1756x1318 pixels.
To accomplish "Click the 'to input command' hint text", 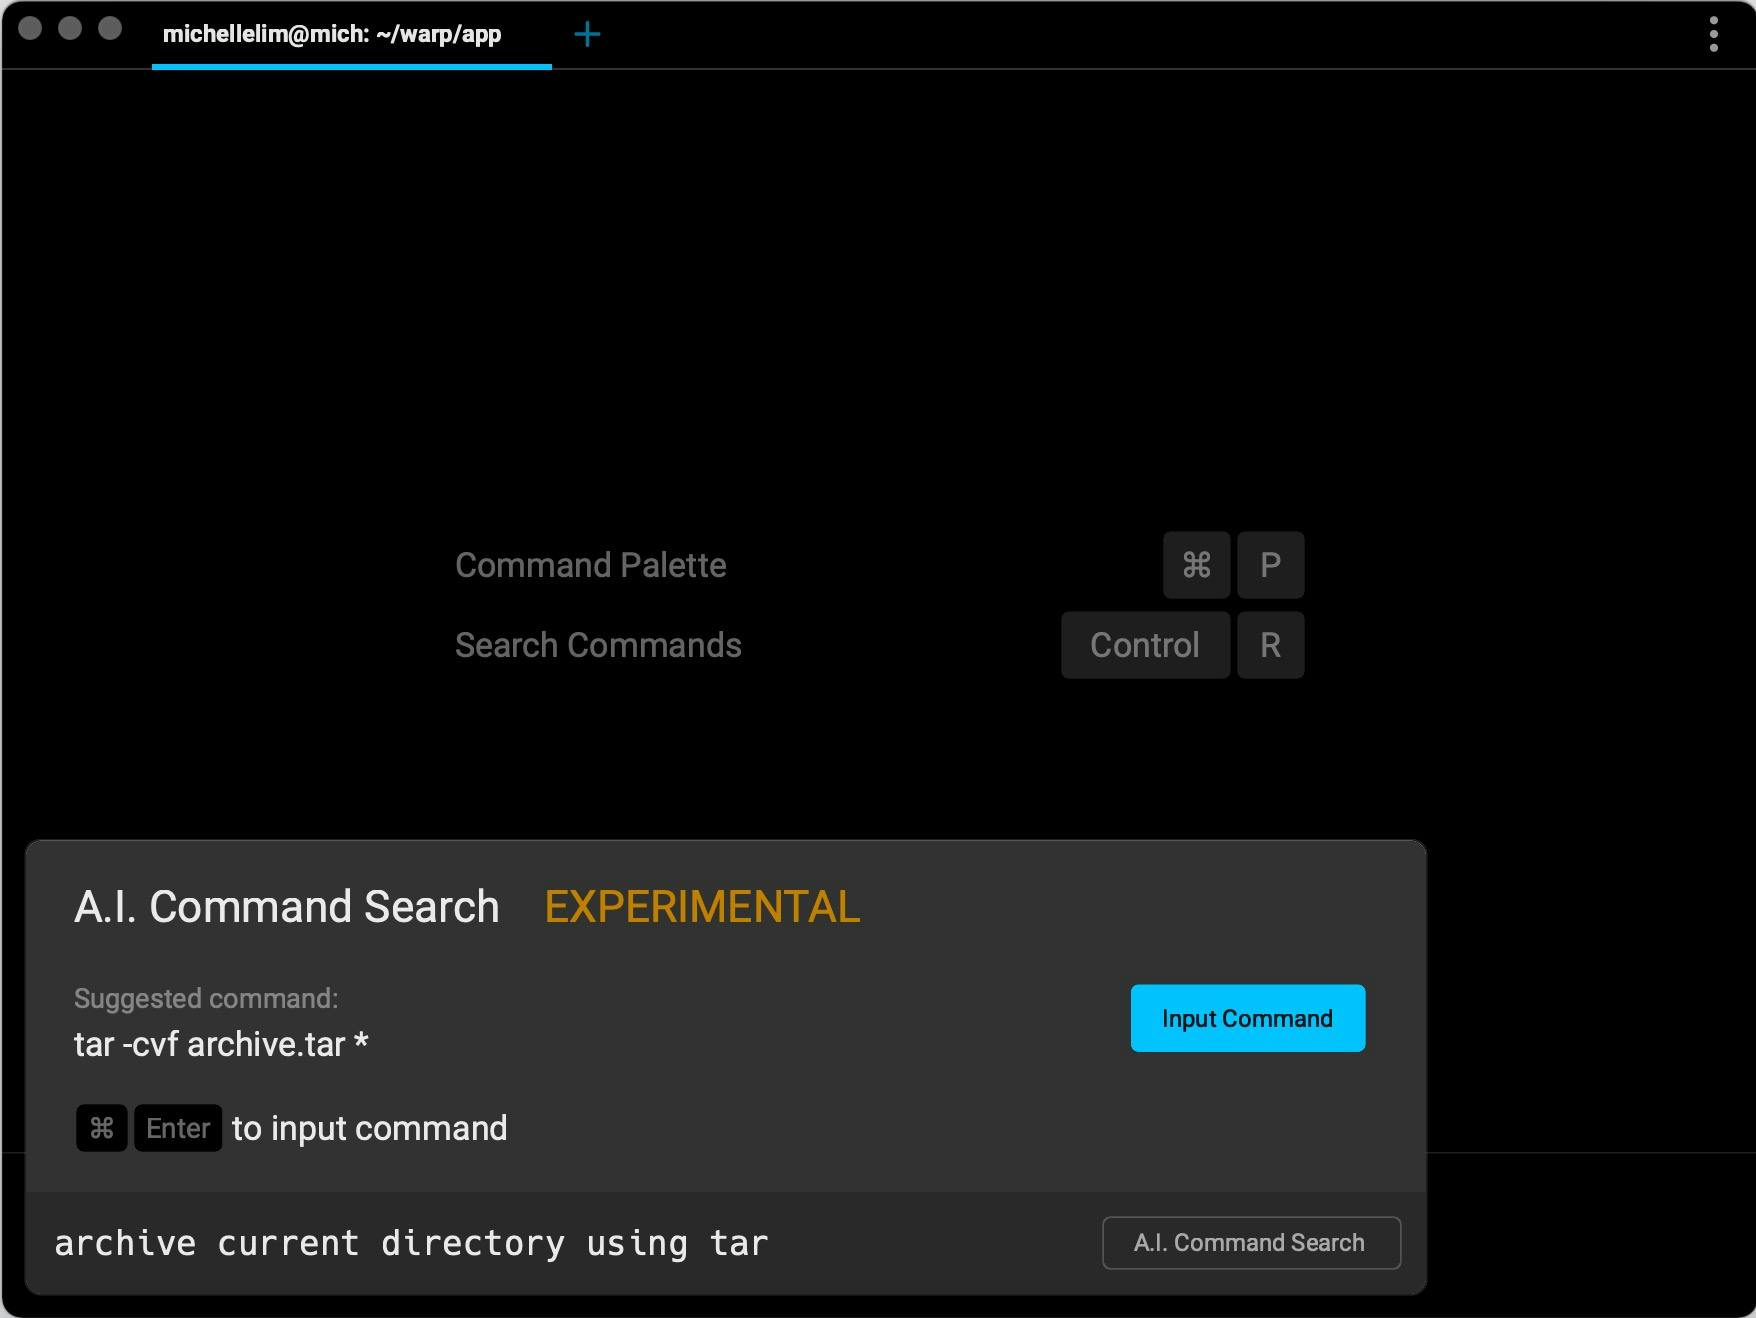I will tap(370, 1128).
